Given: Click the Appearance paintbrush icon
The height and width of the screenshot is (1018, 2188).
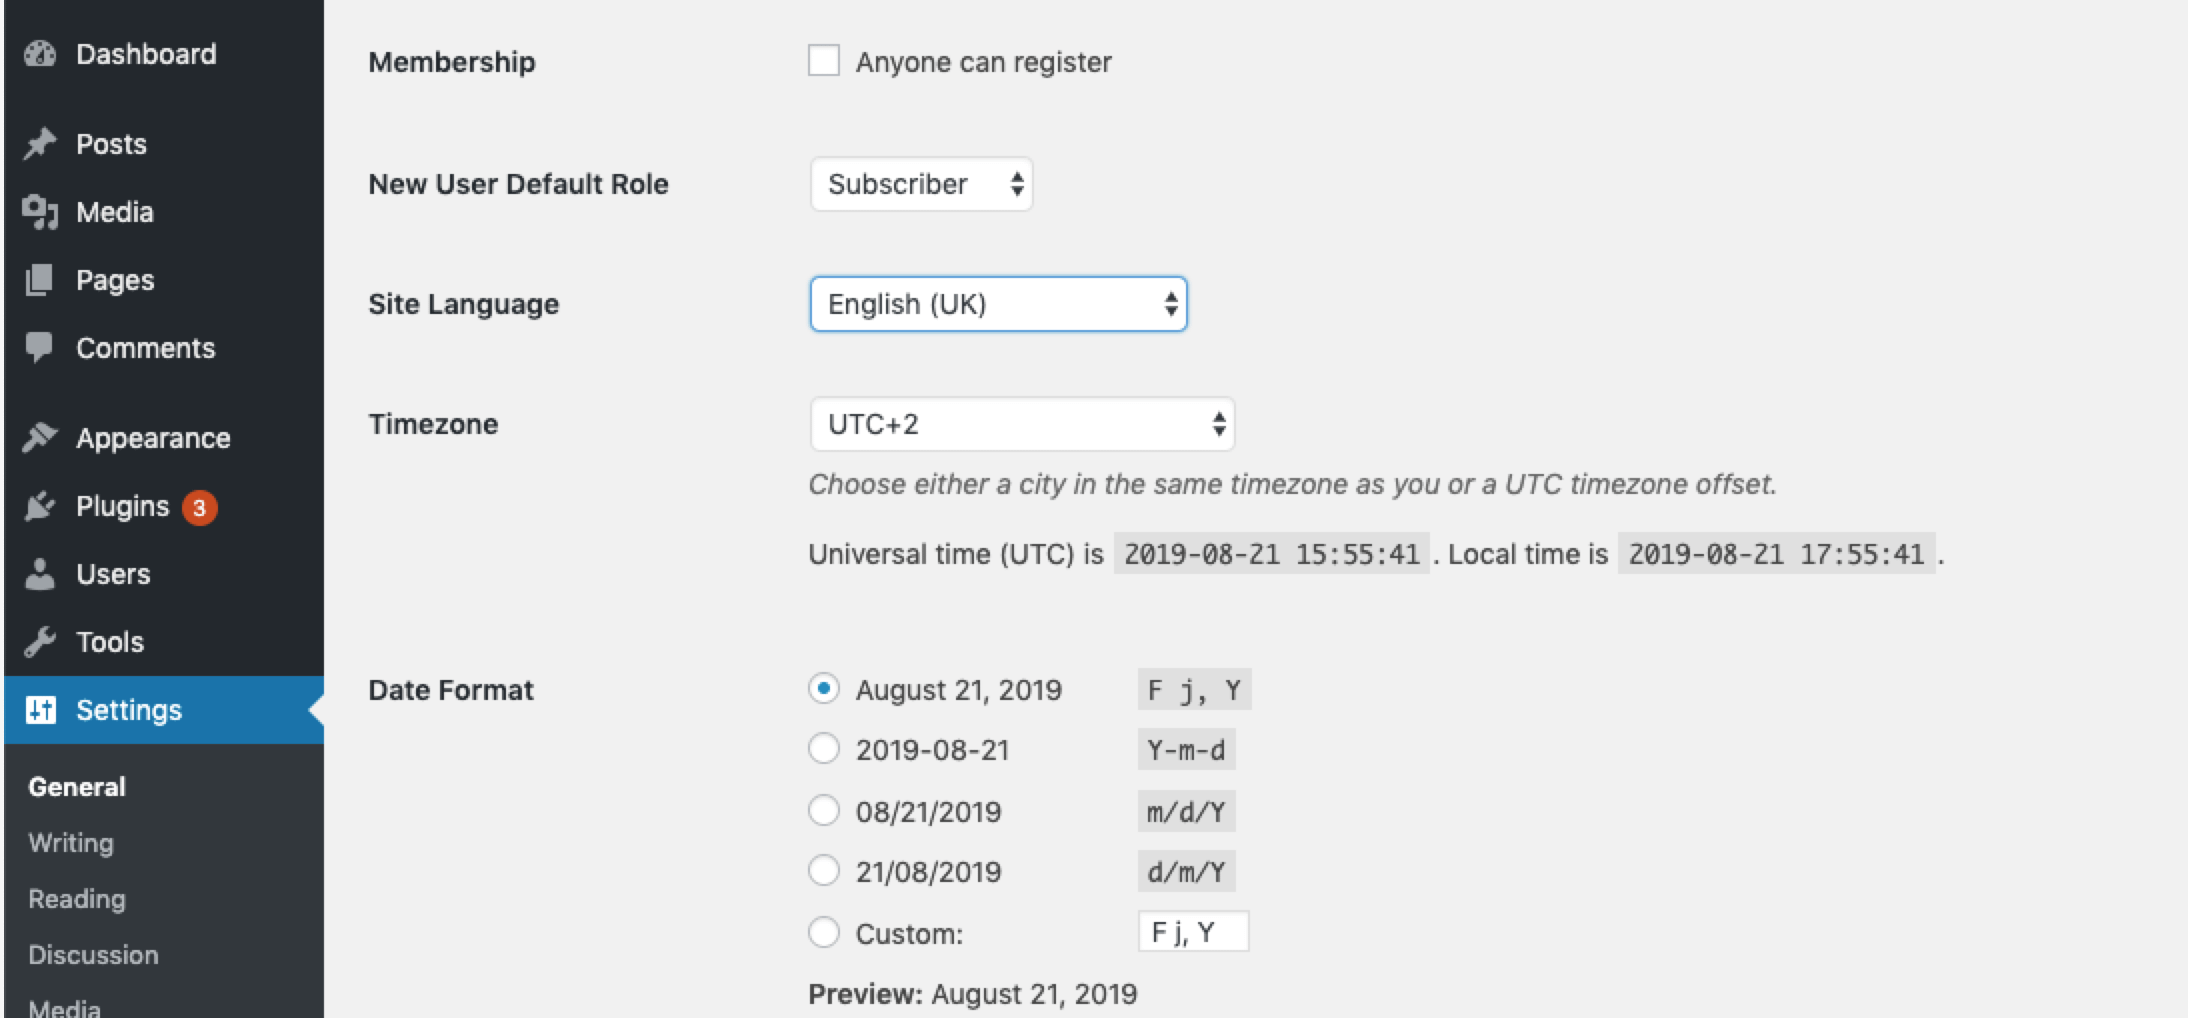Looking at the screenshot, I should click(40, 437).
